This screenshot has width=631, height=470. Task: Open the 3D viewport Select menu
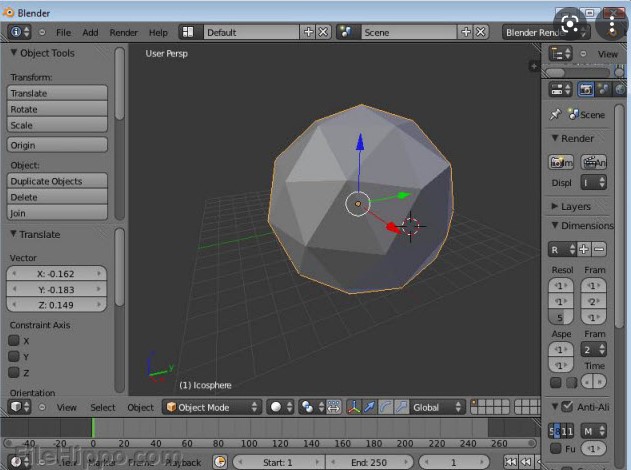(103, 407)
